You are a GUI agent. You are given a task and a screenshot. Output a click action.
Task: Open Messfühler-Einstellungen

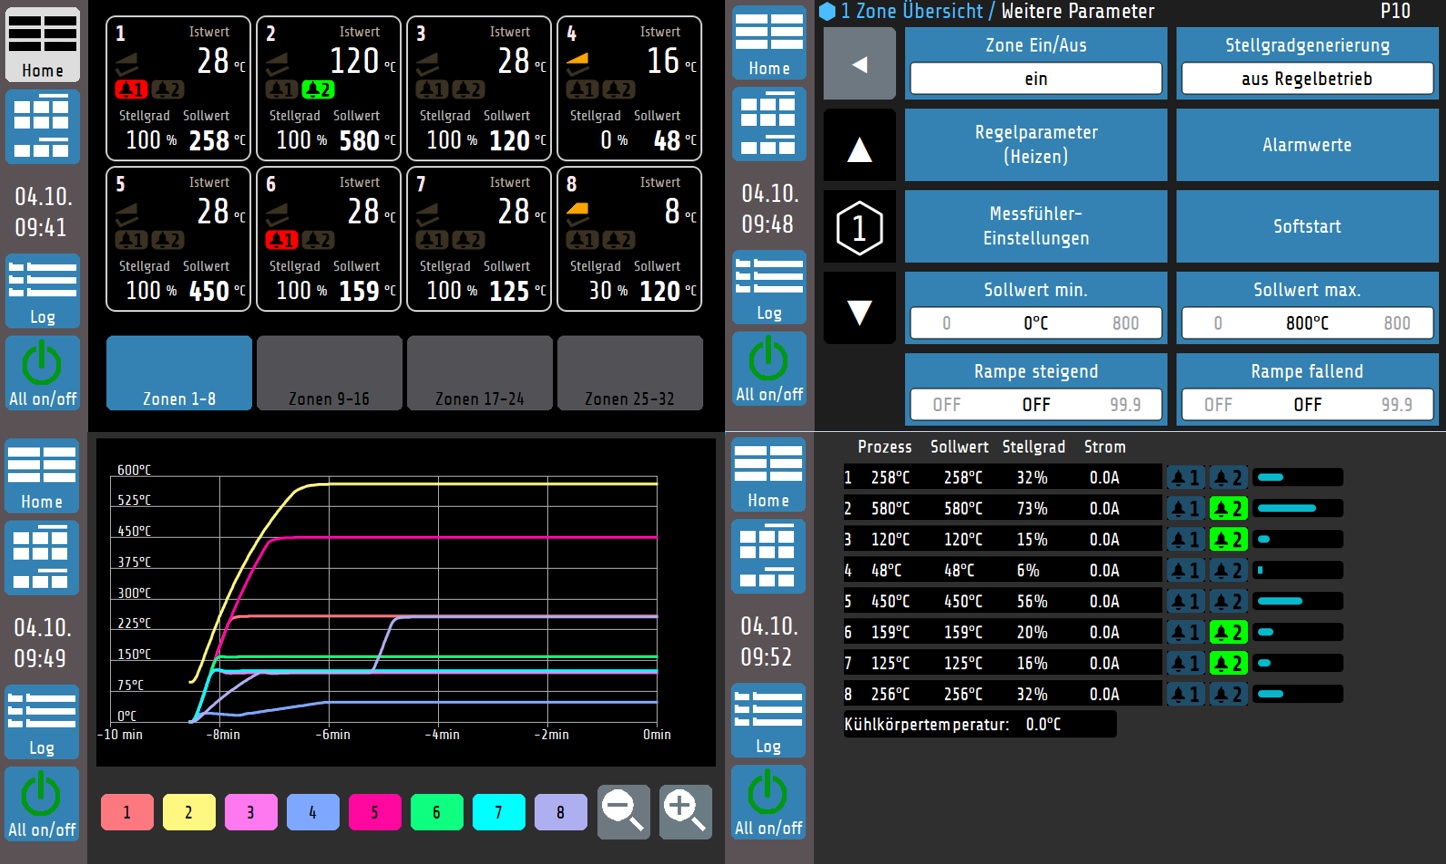[x=1036, y=227]
